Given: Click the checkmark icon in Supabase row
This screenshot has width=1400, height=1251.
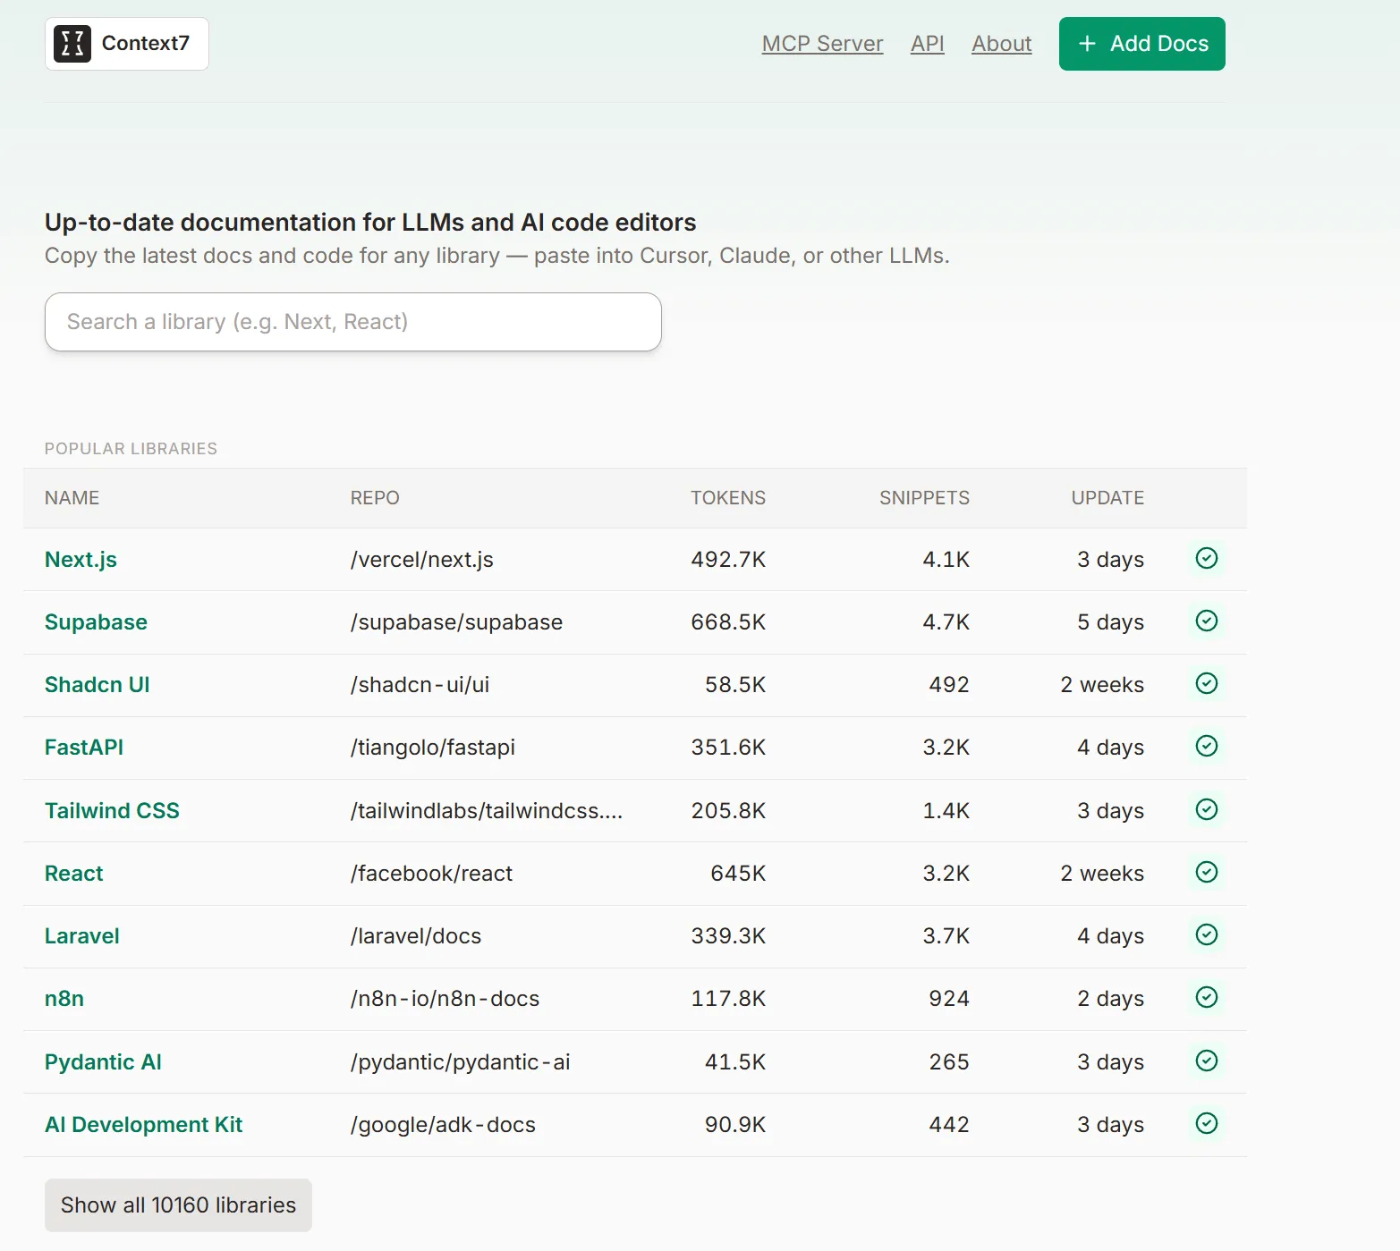Looking at the screenshot, I should (x=1207, y=621).
